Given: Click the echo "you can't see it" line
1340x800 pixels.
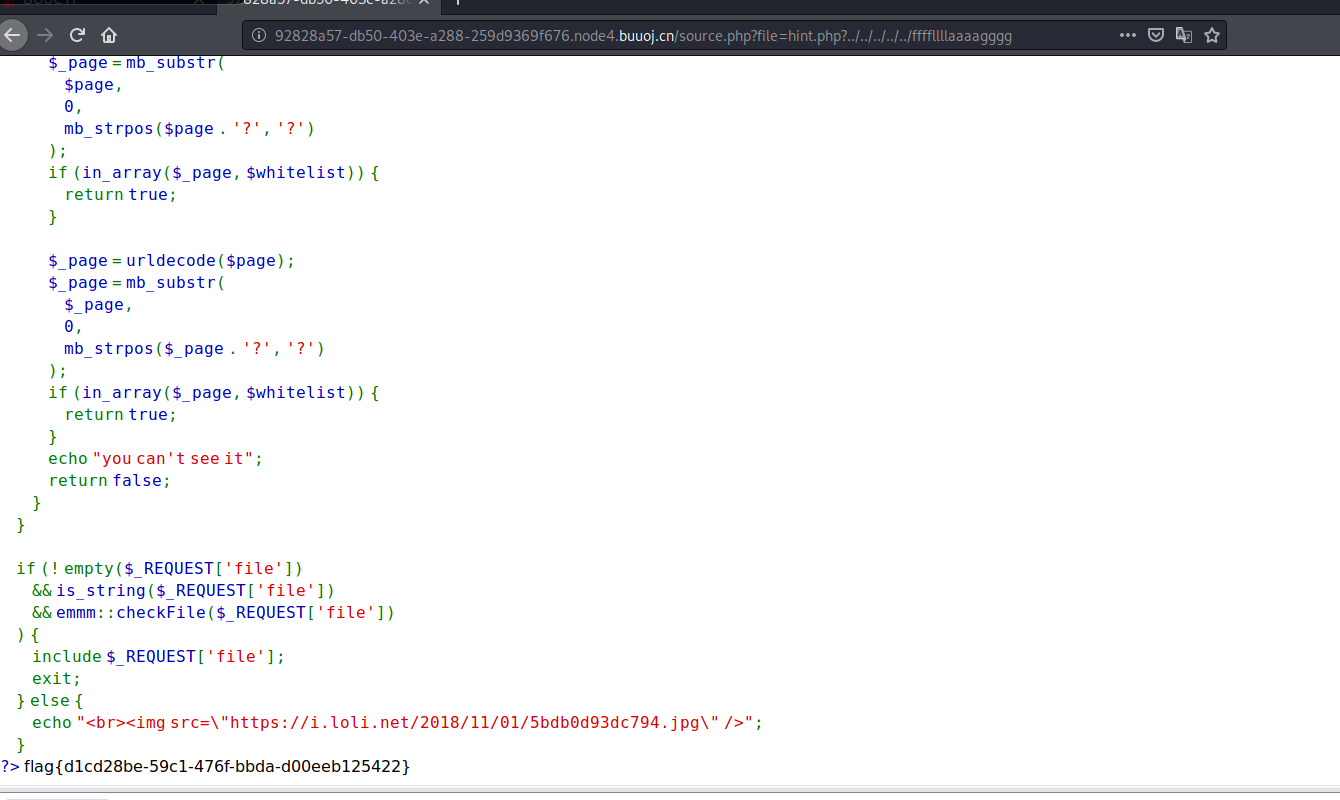Looking at the screenshot, I should click(x=155, y=459).
